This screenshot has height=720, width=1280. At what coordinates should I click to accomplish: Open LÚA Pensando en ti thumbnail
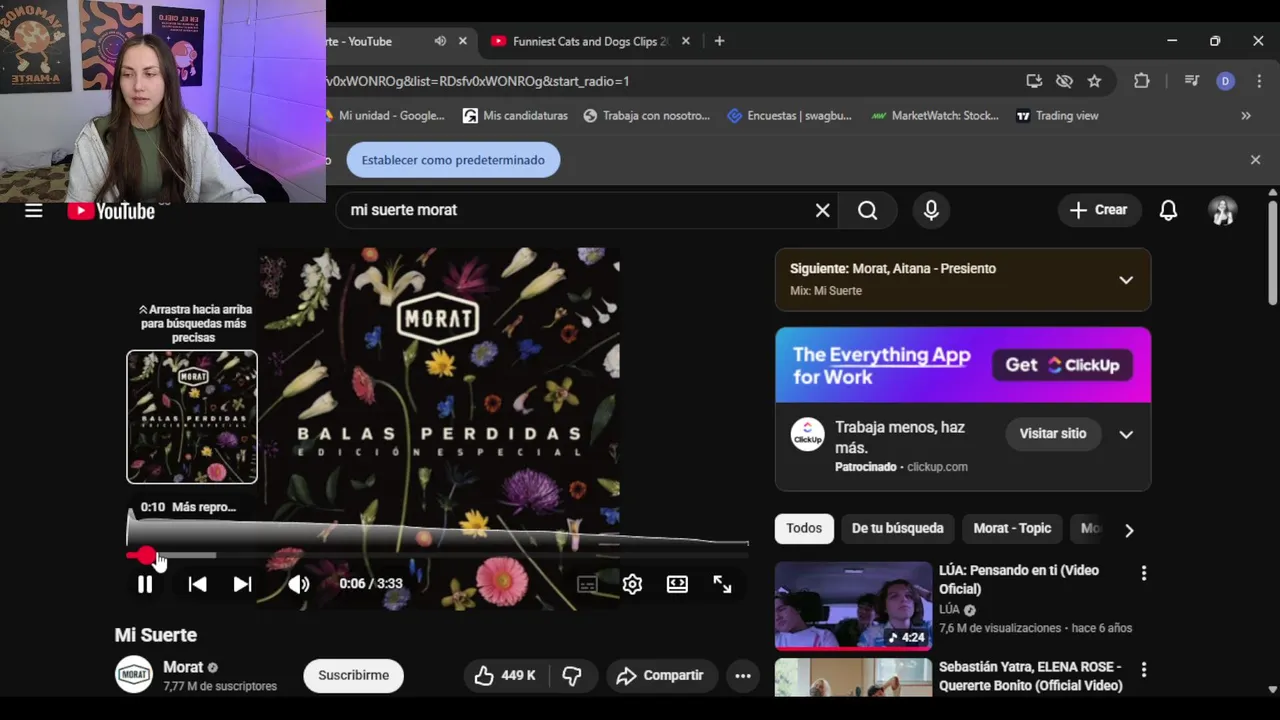pyautogui.click(x=853, y=605)
